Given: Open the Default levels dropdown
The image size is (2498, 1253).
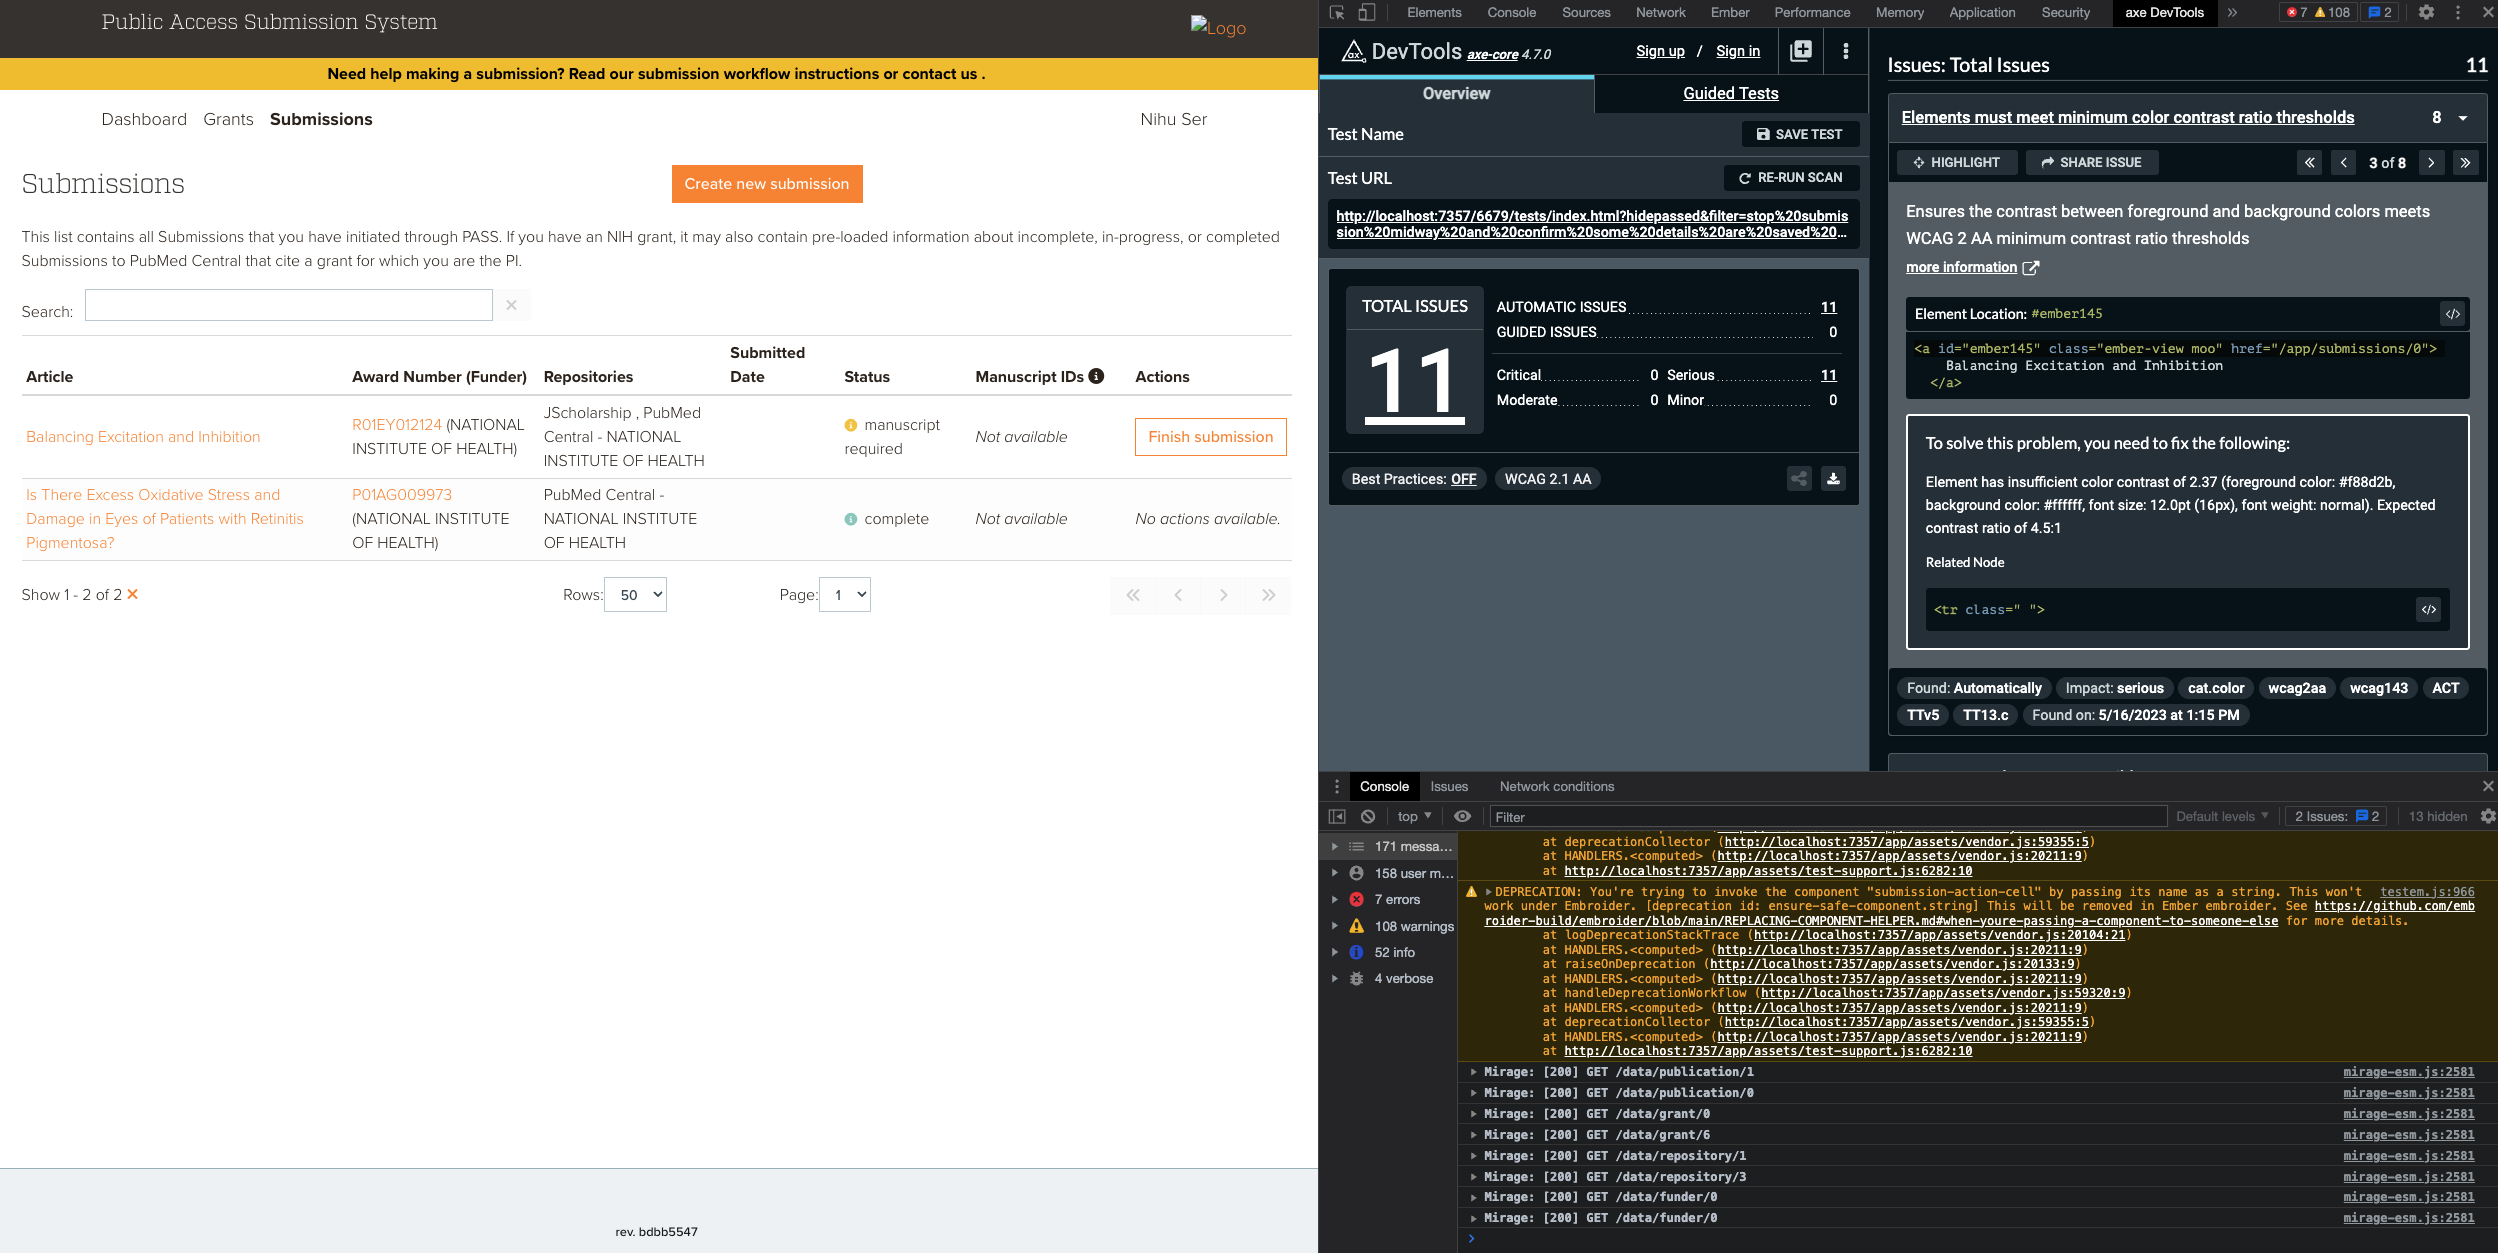Looking at the screenshot, I should click(2220, 816).
